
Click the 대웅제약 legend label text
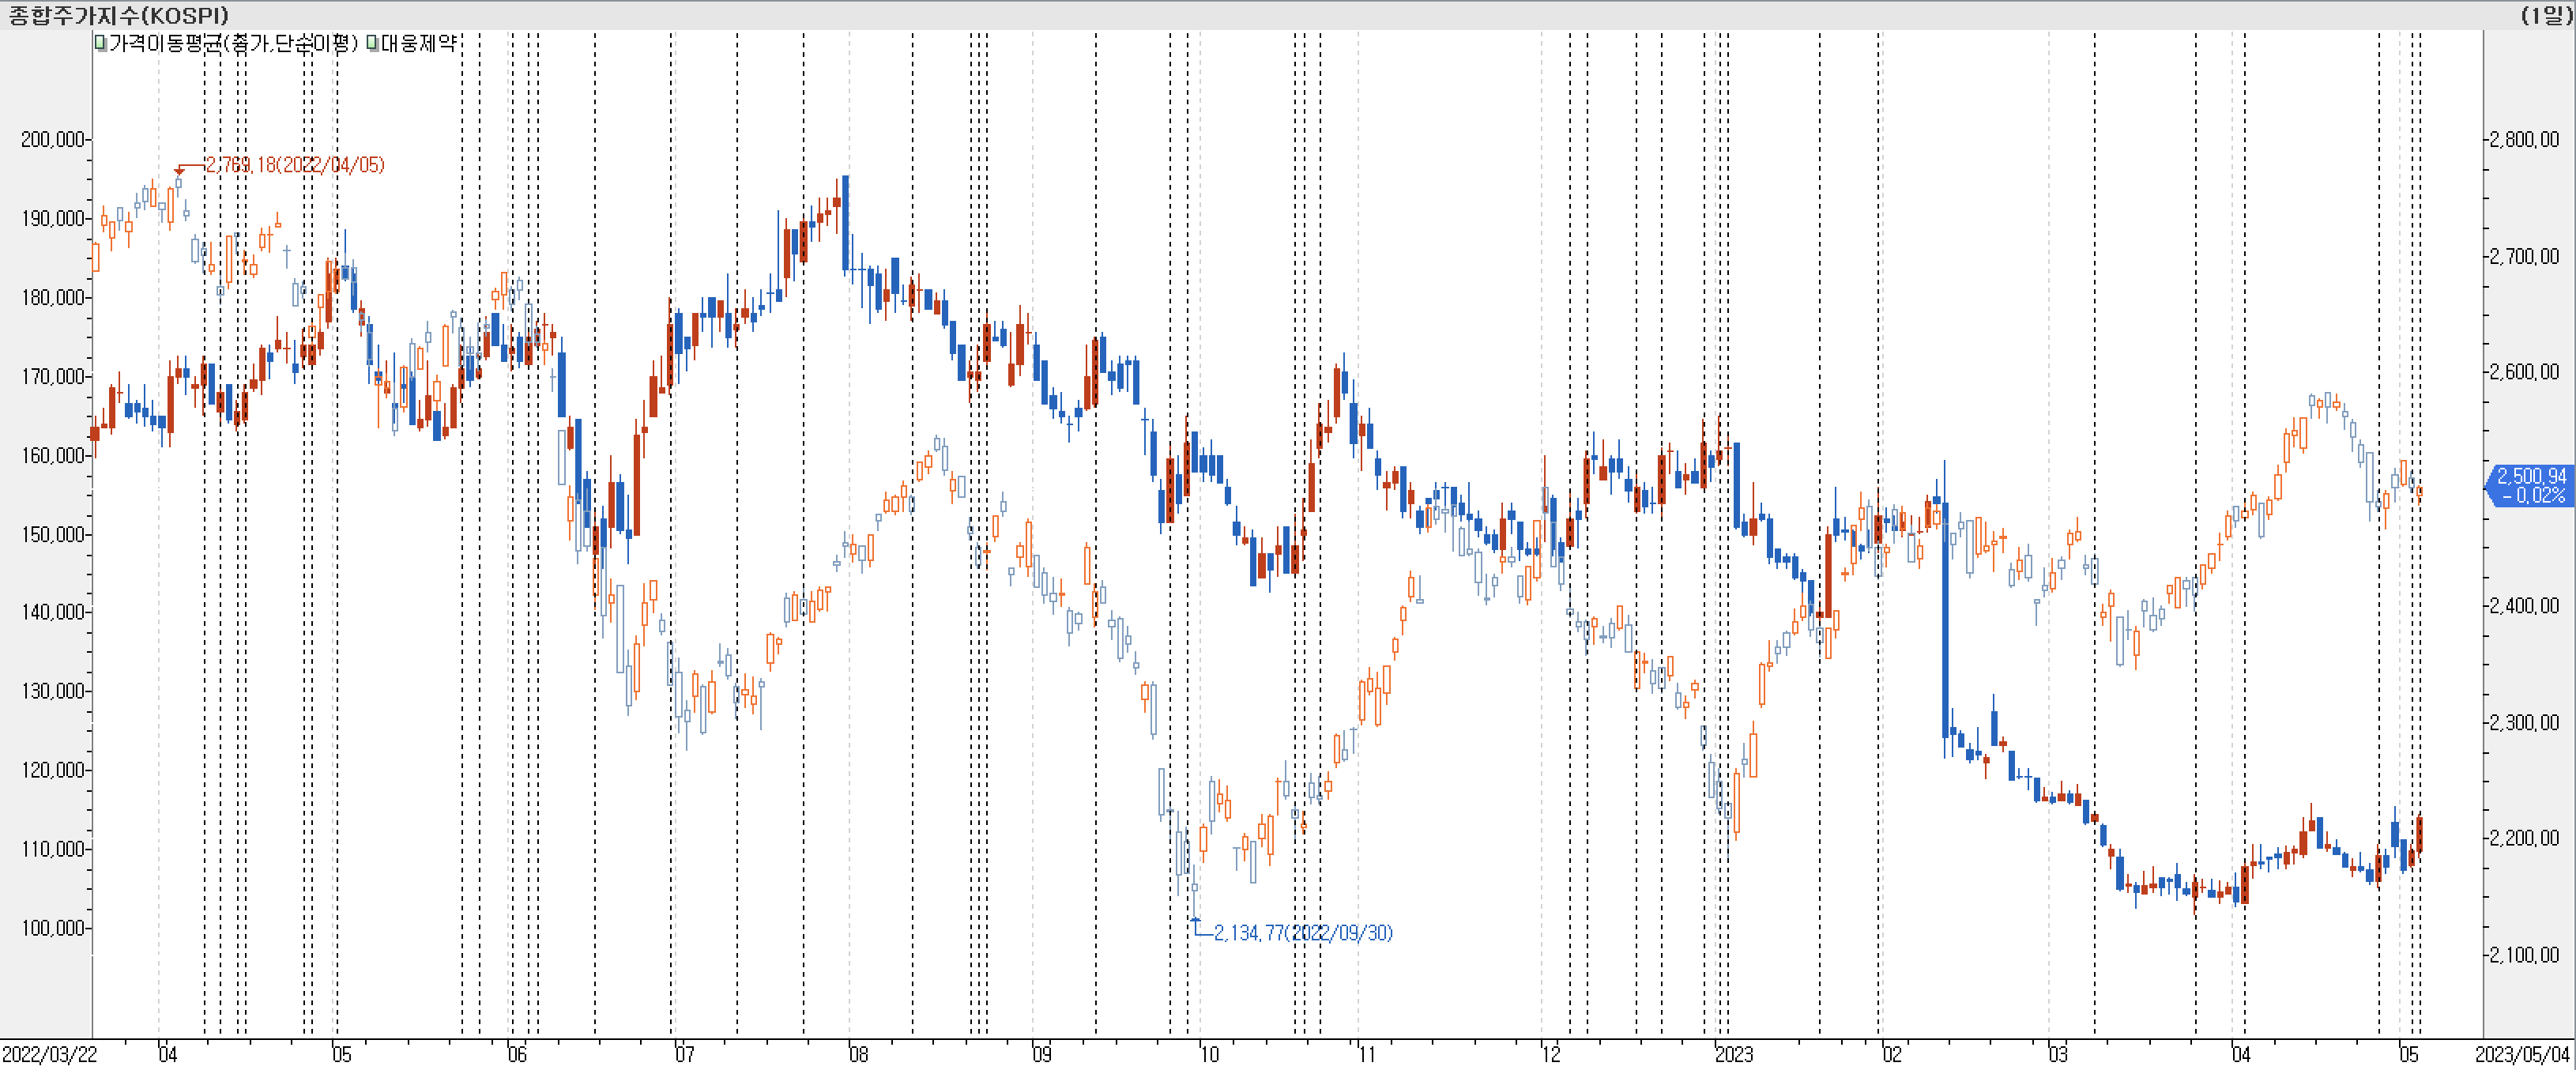coord(419,43)
